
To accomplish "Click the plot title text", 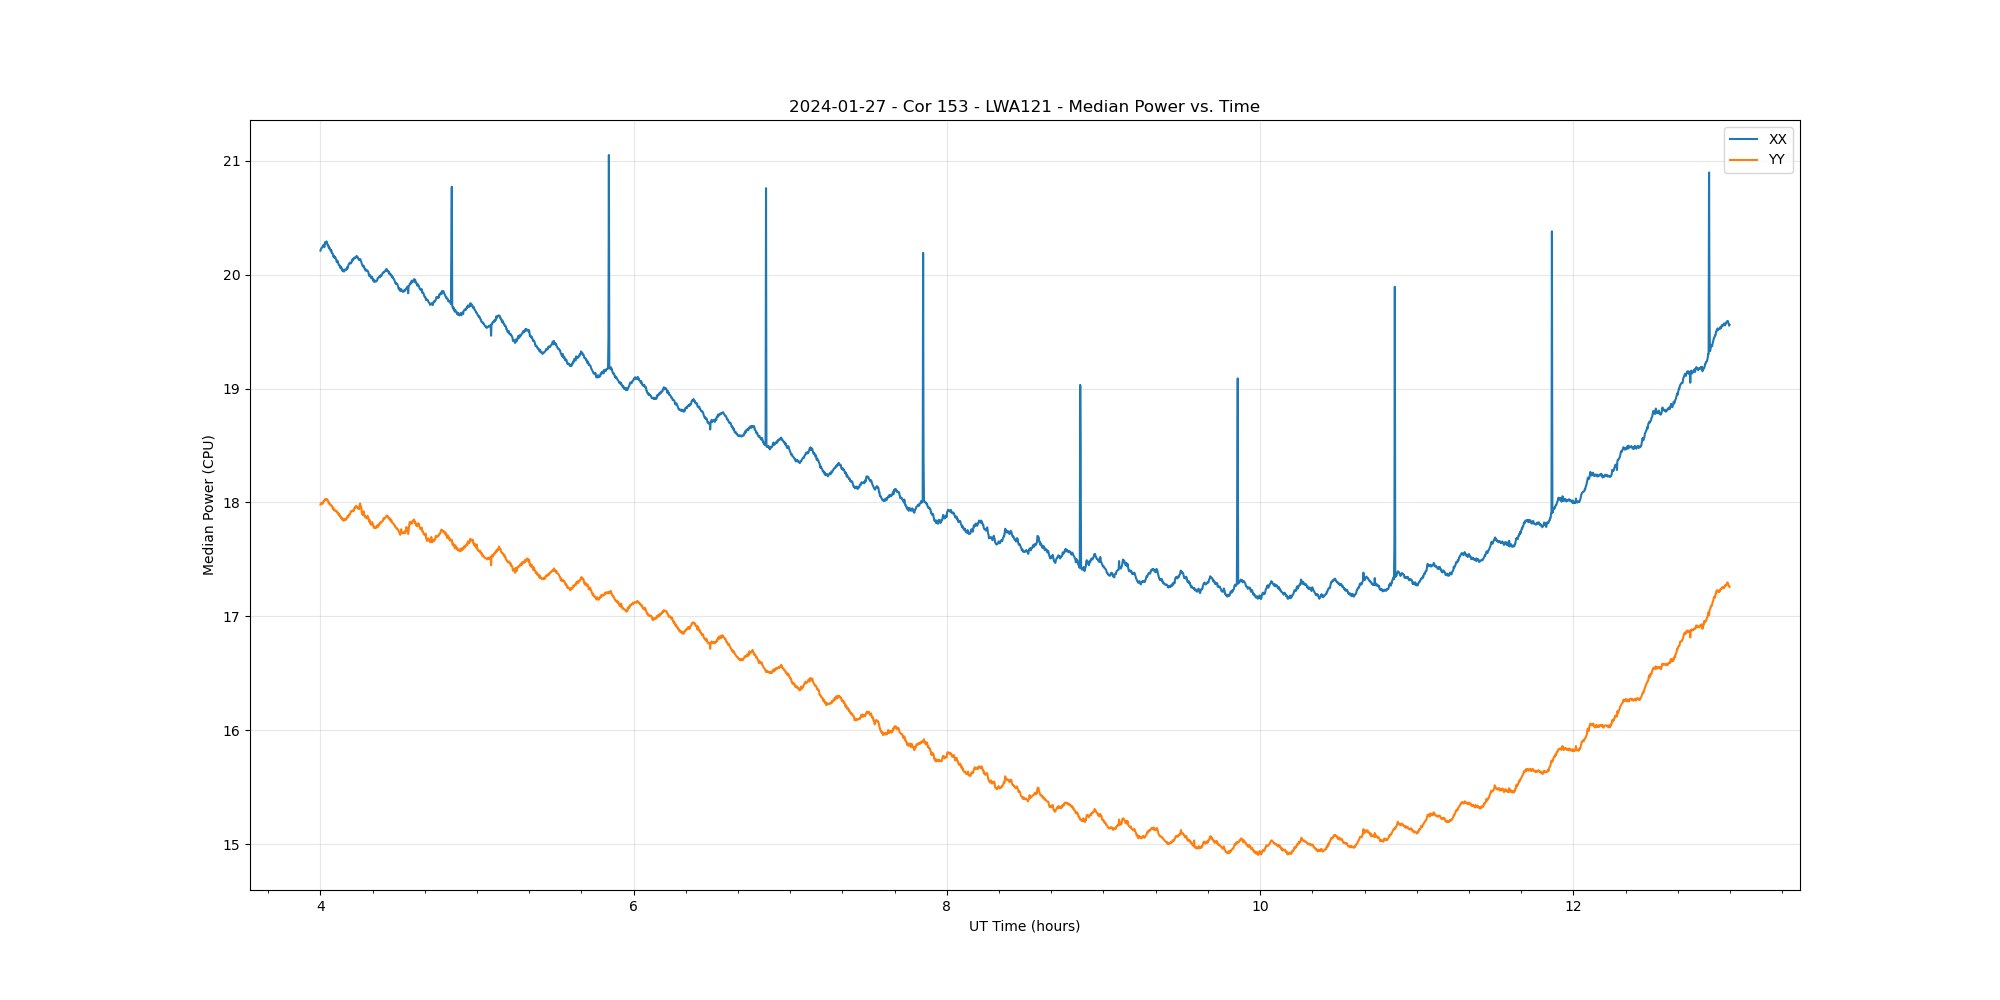I will click(1024, 107).
